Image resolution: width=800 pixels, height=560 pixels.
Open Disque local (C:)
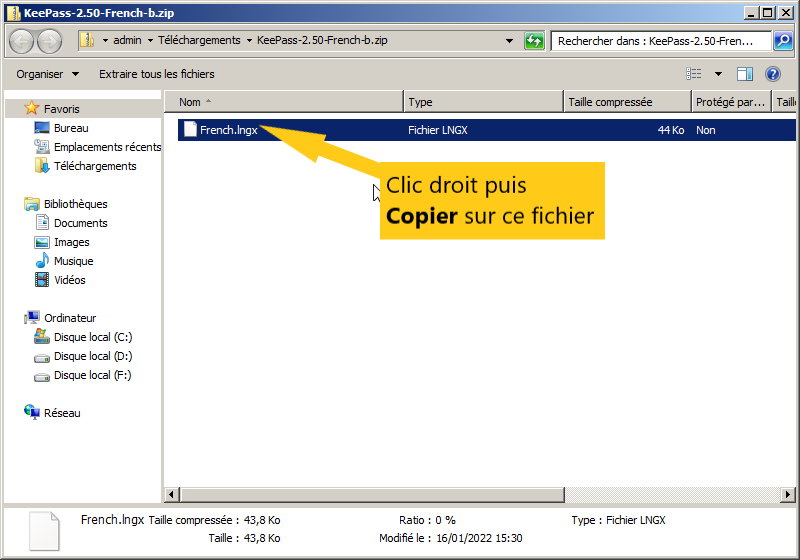(93, 337)
